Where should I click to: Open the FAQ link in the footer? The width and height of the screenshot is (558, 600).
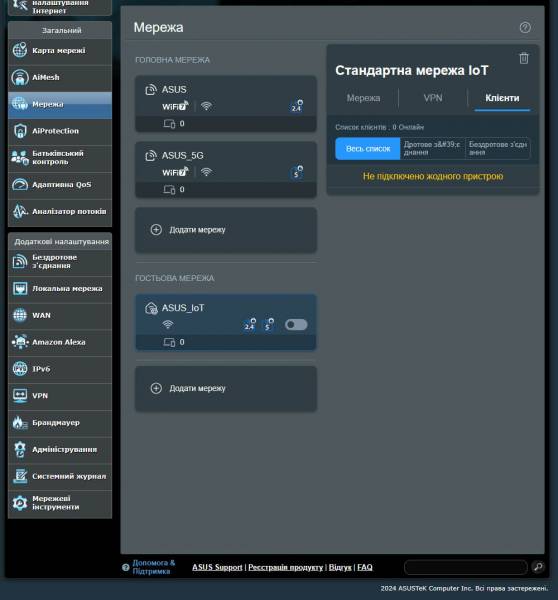click(365, 567)
